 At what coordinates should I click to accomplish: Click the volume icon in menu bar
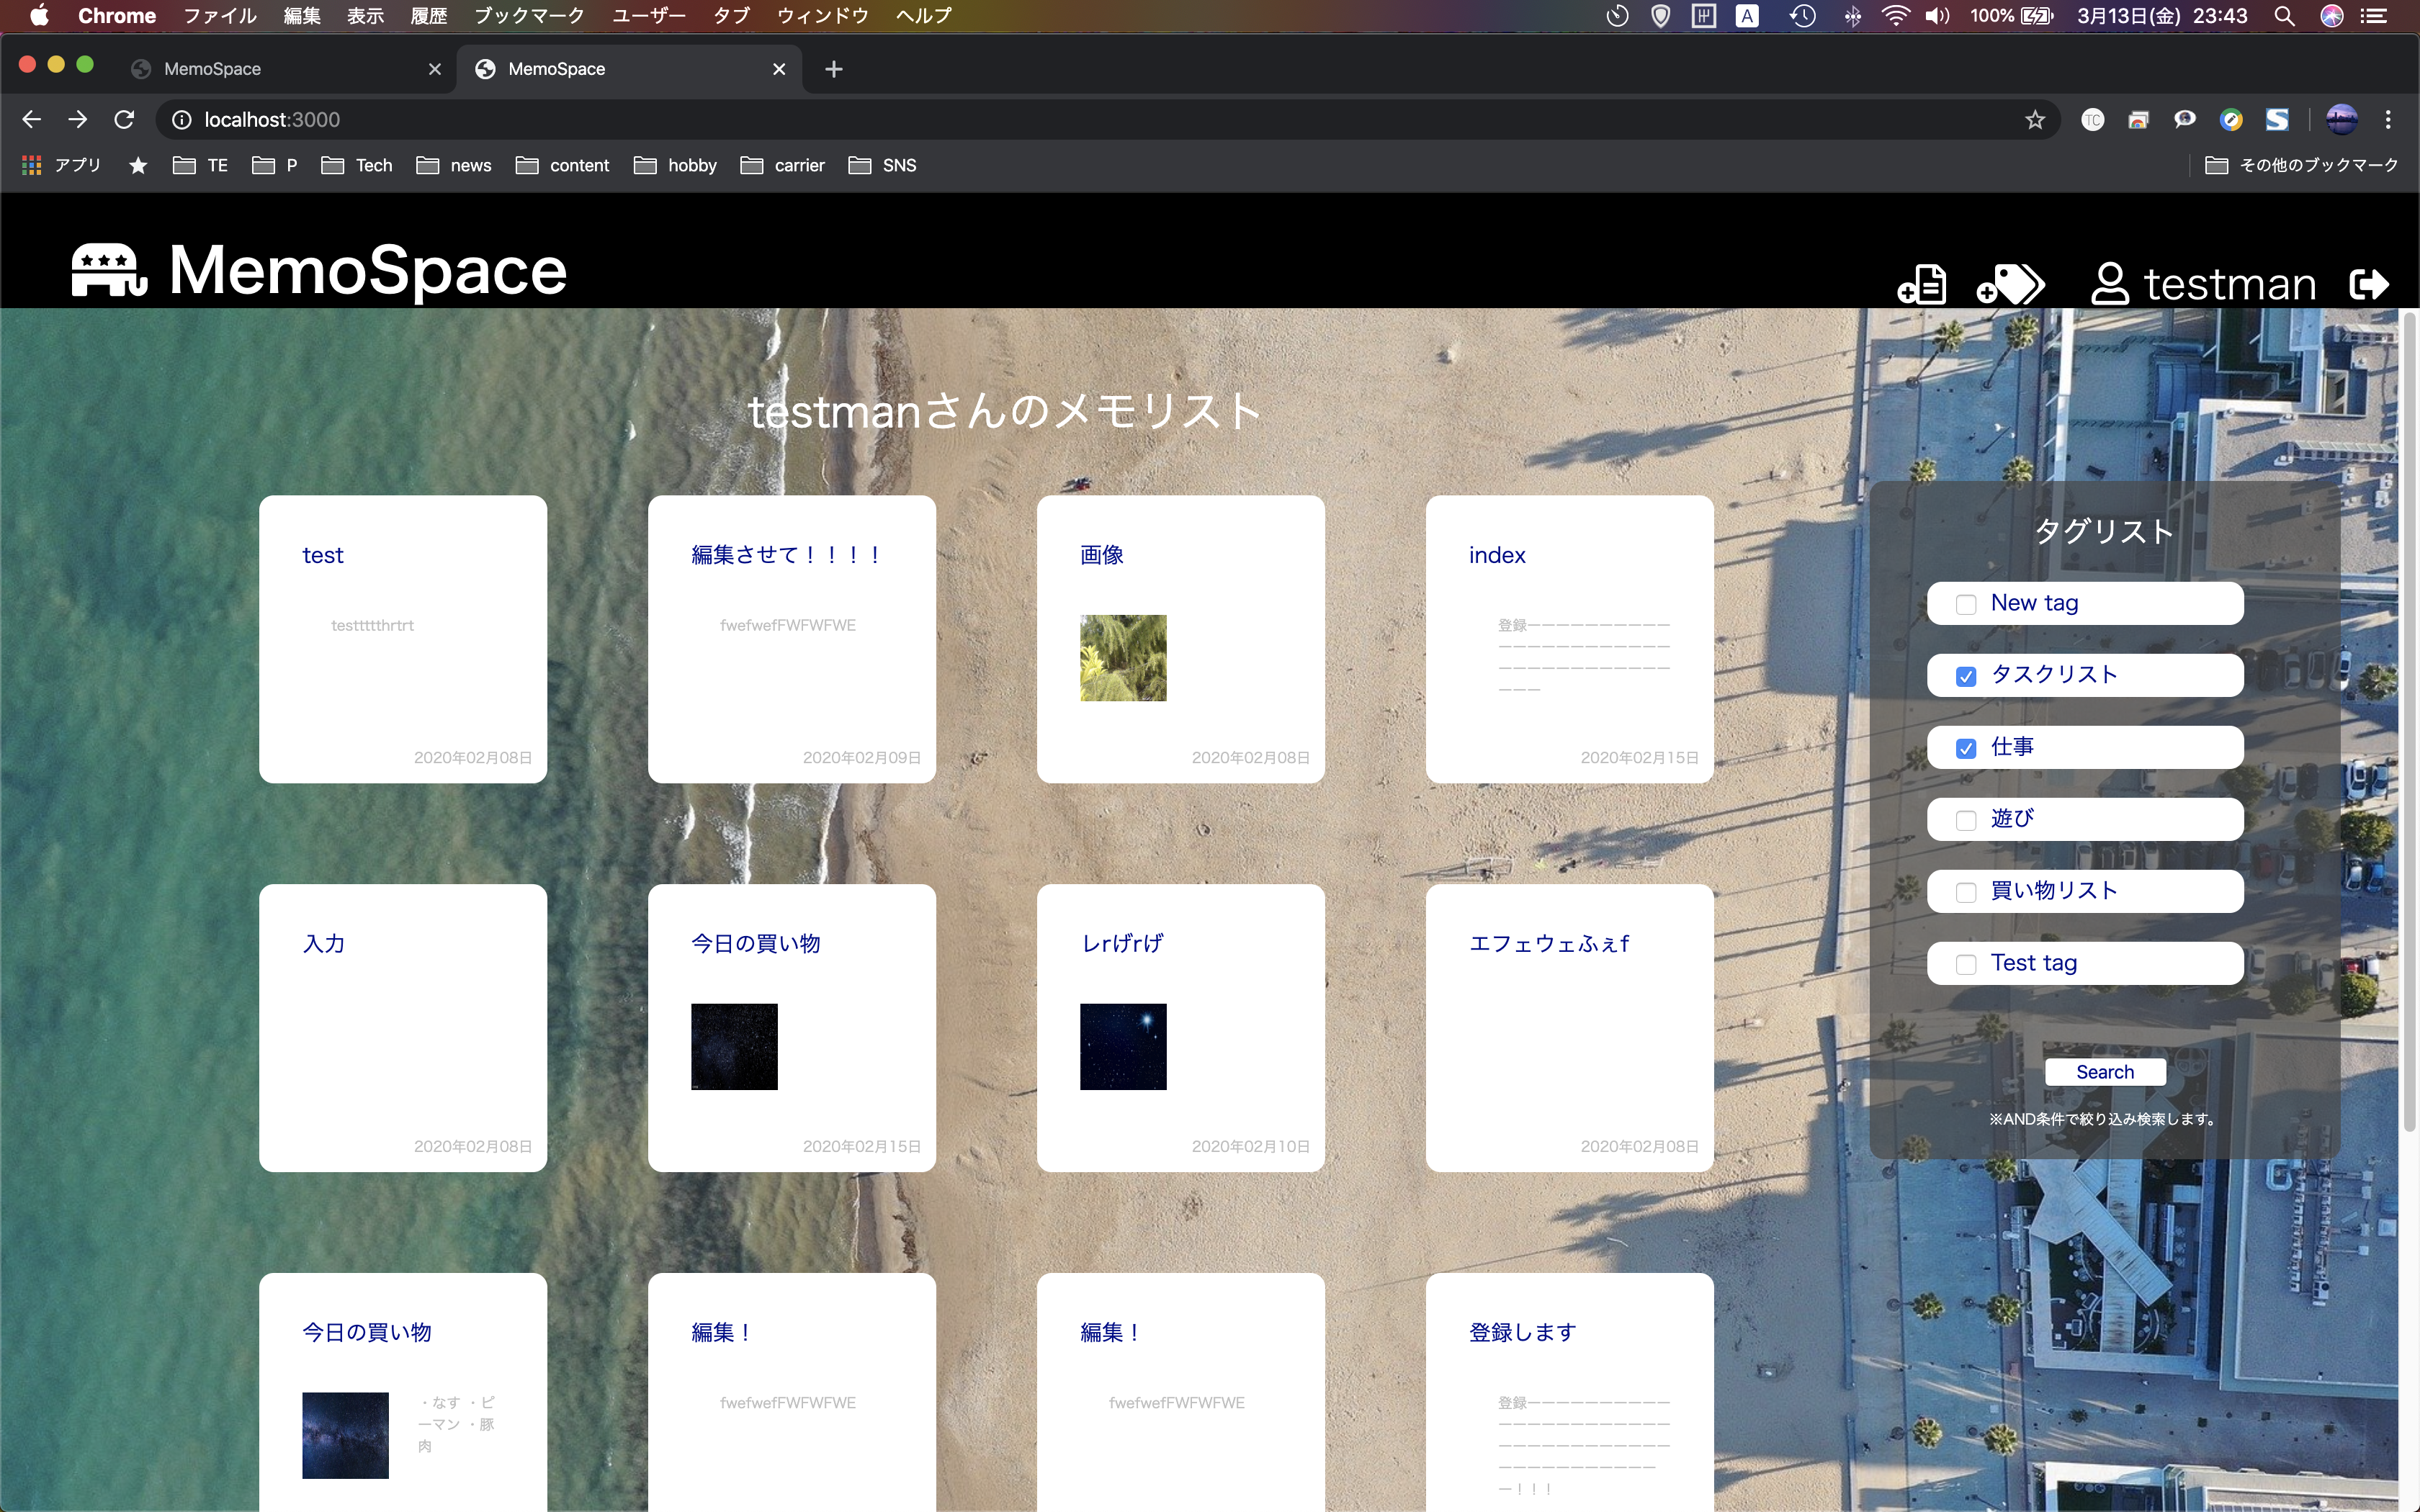click(x=1937, y=16)
